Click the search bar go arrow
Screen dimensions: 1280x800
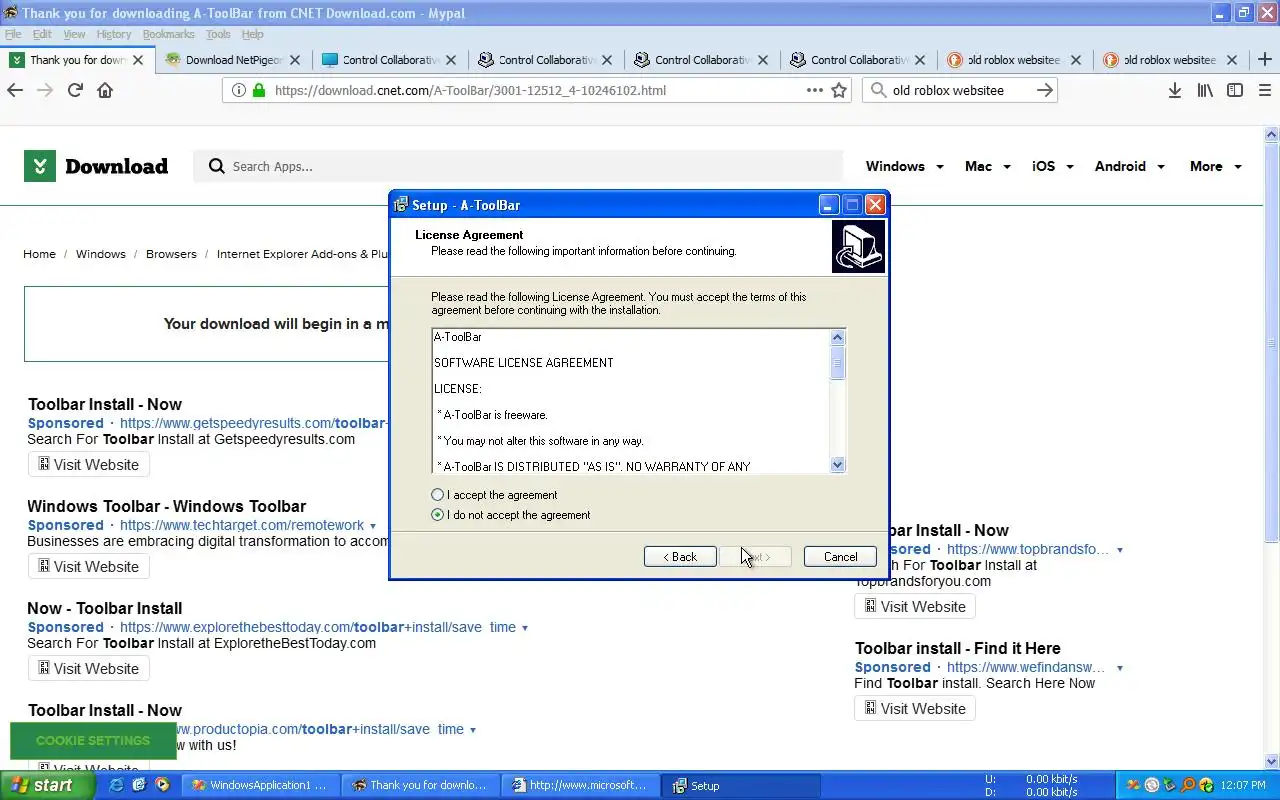(x=1045, y=90)
